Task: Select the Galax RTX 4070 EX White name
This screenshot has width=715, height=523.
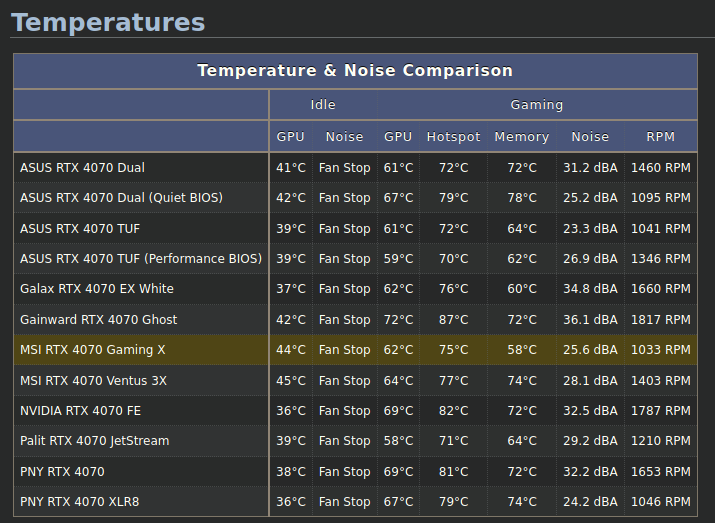Action: (97, 289)
